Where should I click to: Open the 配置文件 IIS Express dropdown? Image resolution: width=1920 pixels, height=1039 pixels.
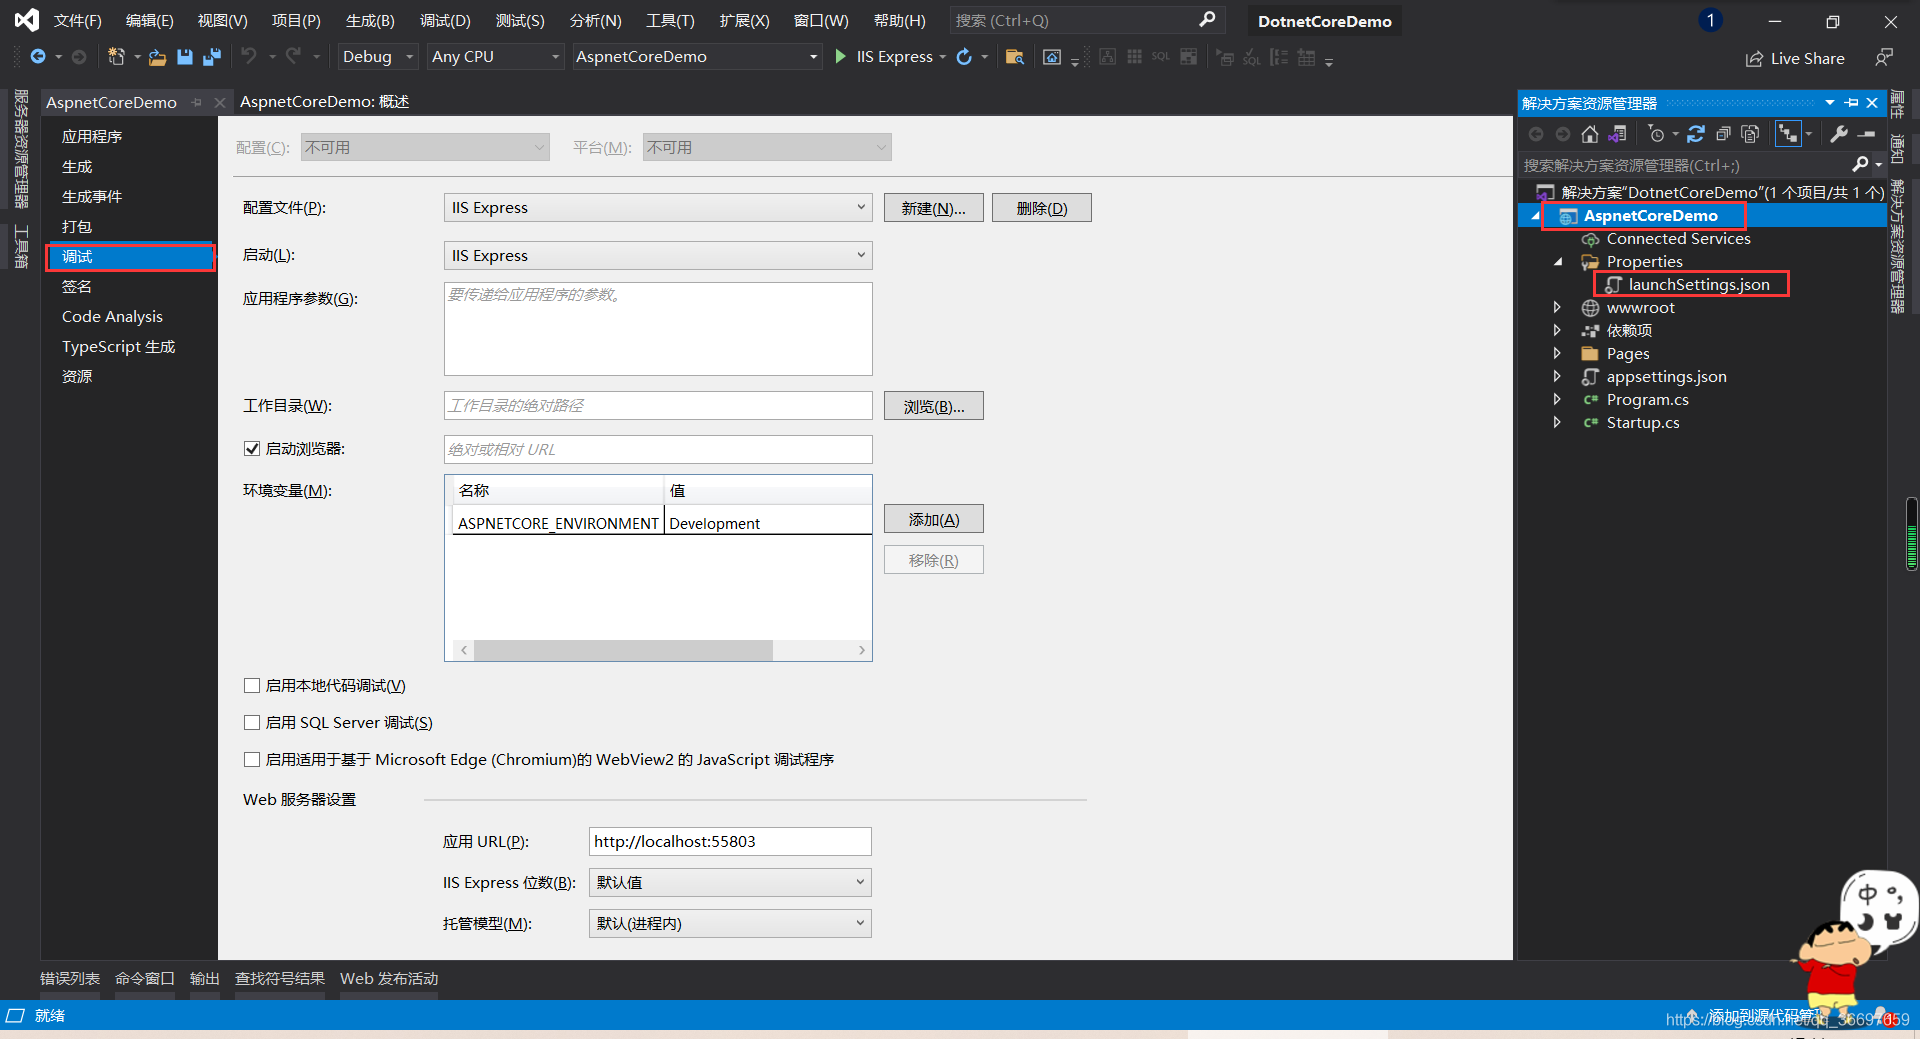tap(658, 208)
